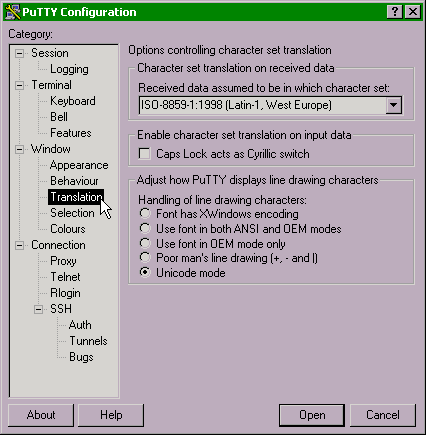Click the Help button
426x435 pixels.
[111, 415]
